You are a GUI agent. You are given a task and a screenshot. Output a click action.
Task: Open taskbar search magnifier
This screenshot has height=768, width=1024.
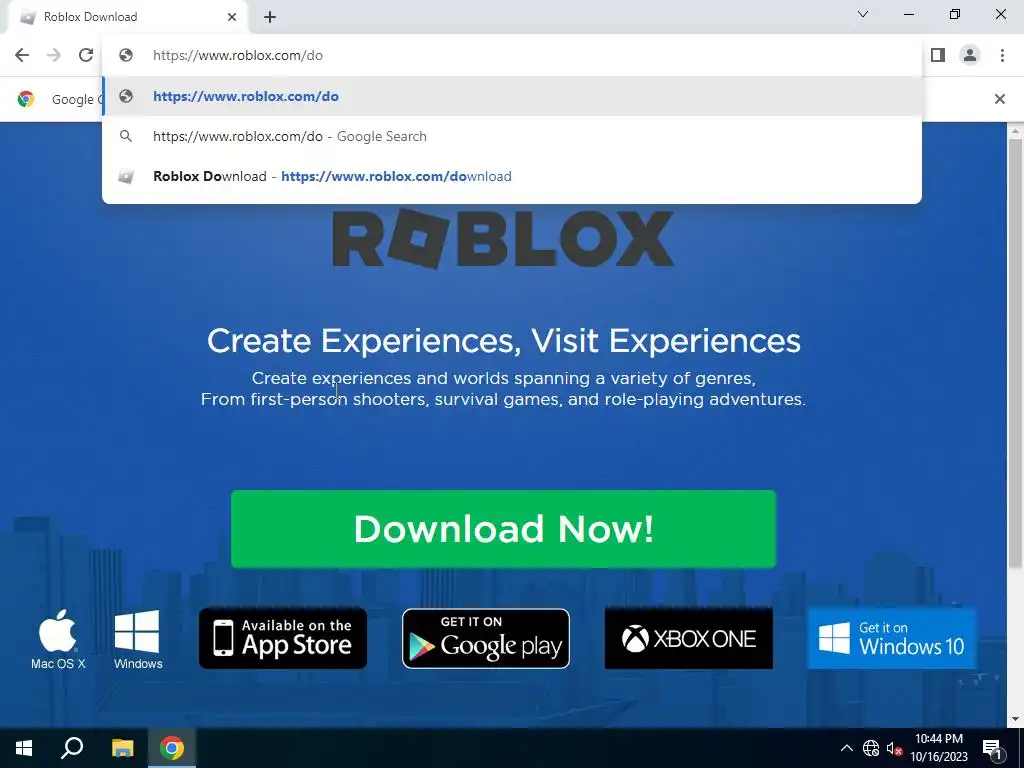click(x=72, y=748)
